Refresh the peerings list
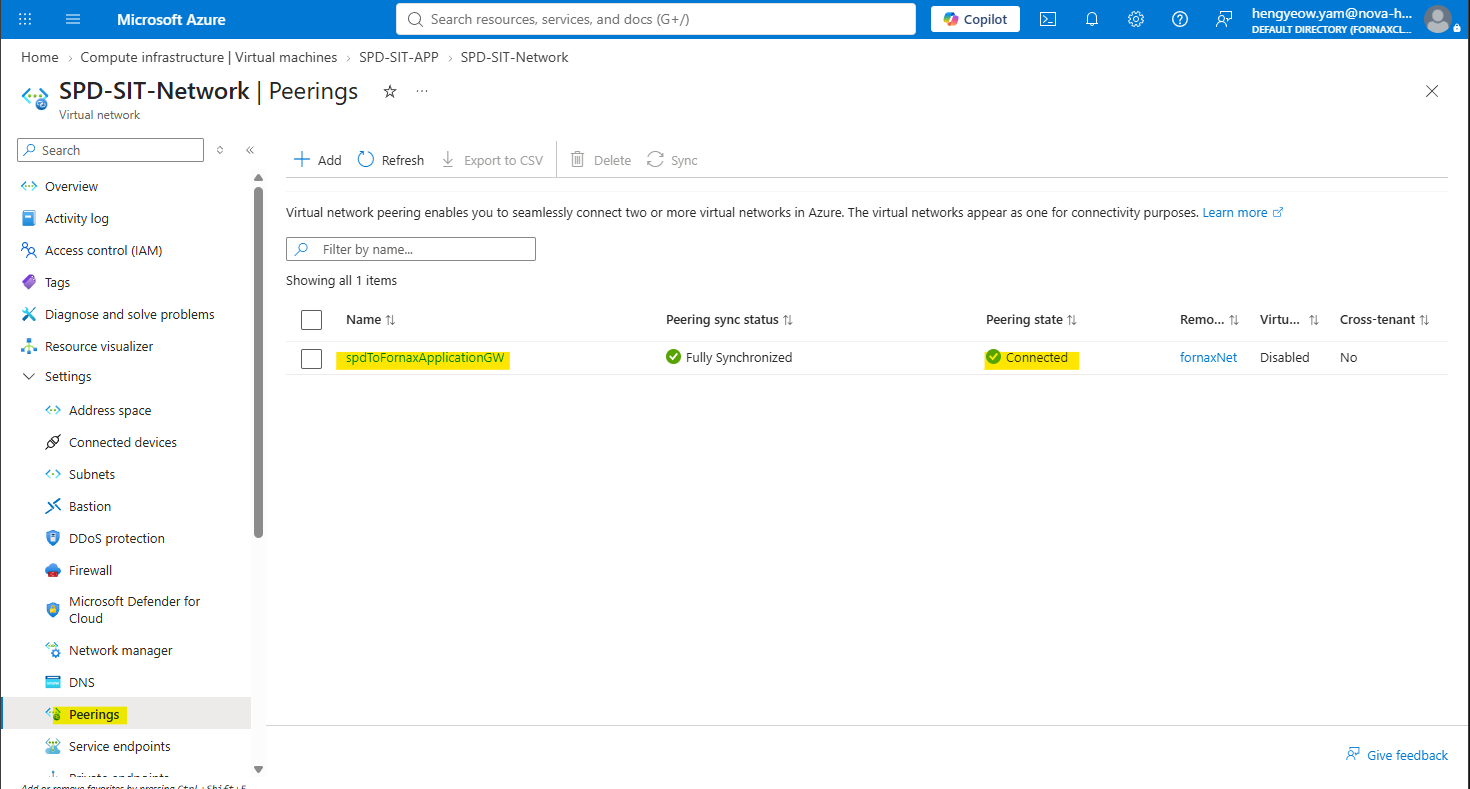 click(x=391, y=160)
